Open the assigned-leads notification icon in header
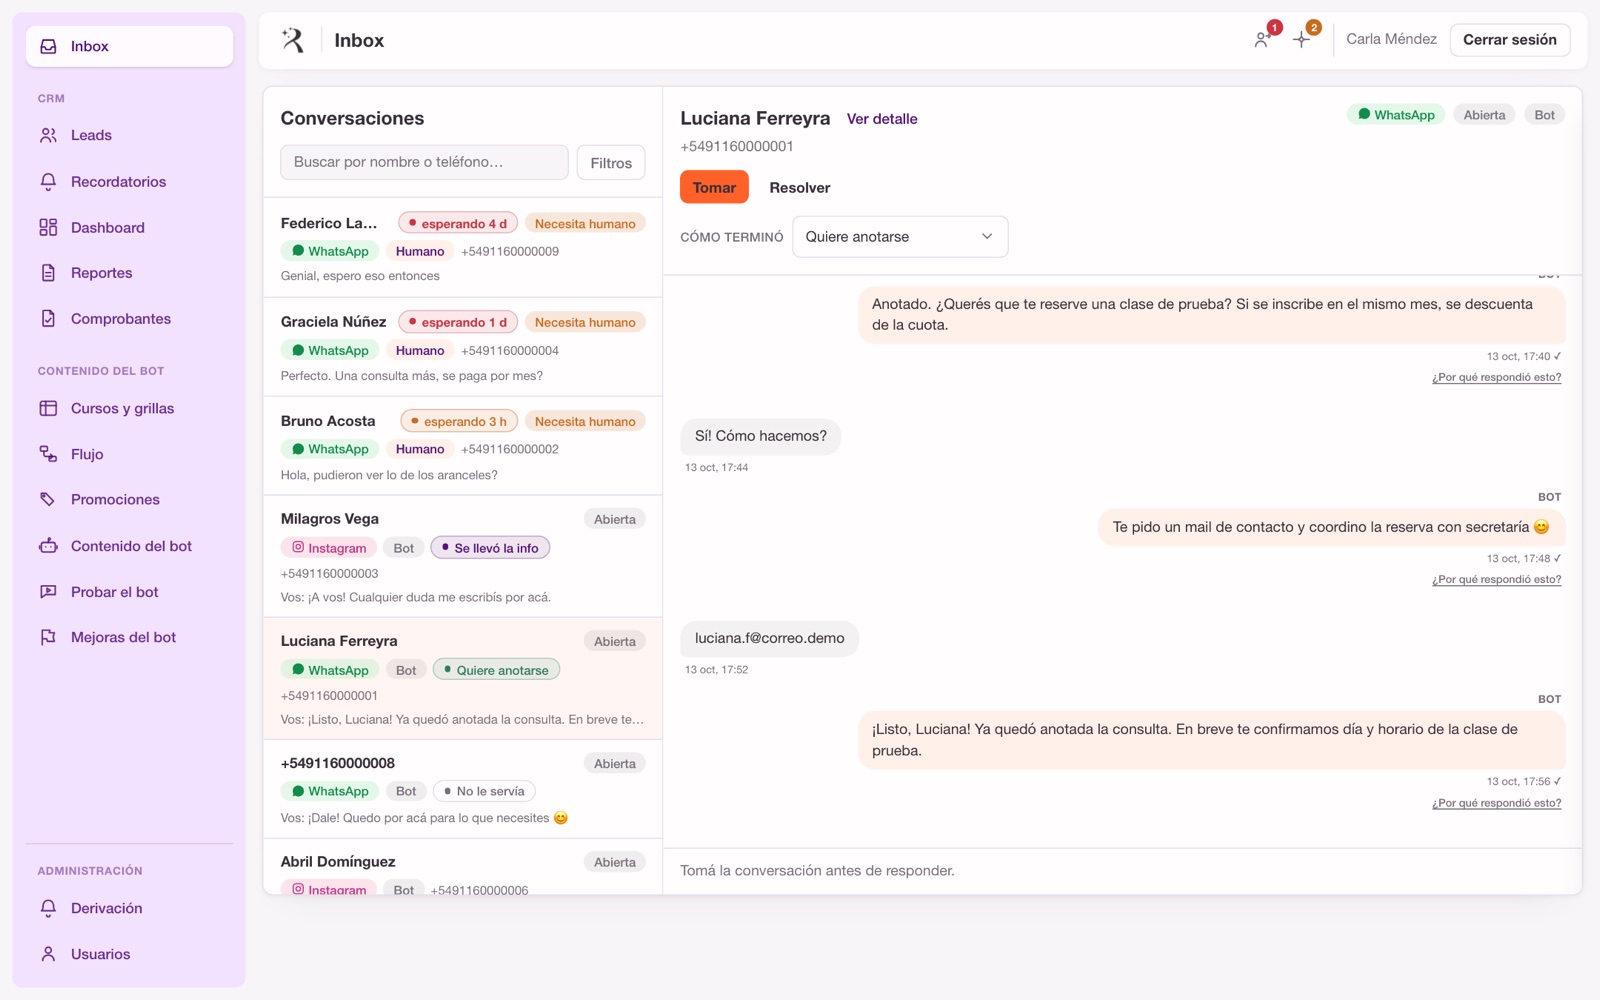This screenshot has height=1000, width=1600. click(1263, 40)
